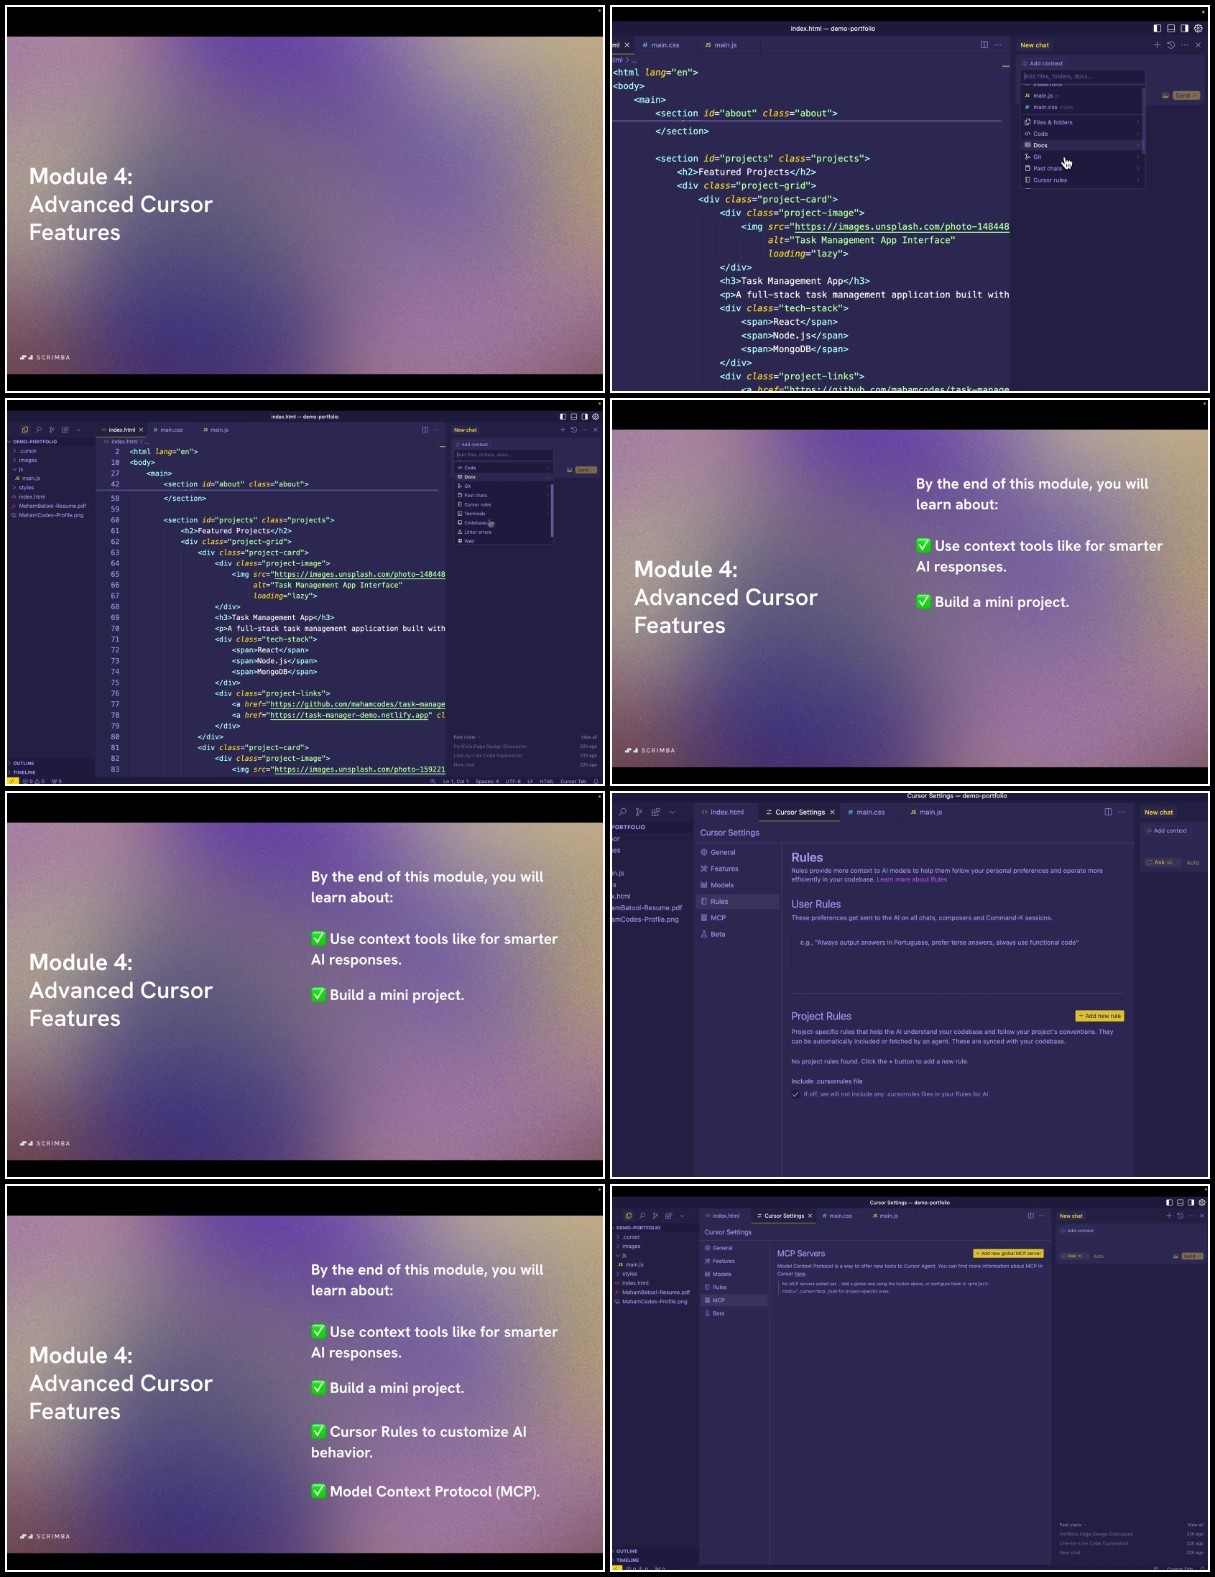Toggle Include .cursorrules file checkbox
The height and width of the screenshot is (1577, 1215).
796,1094
